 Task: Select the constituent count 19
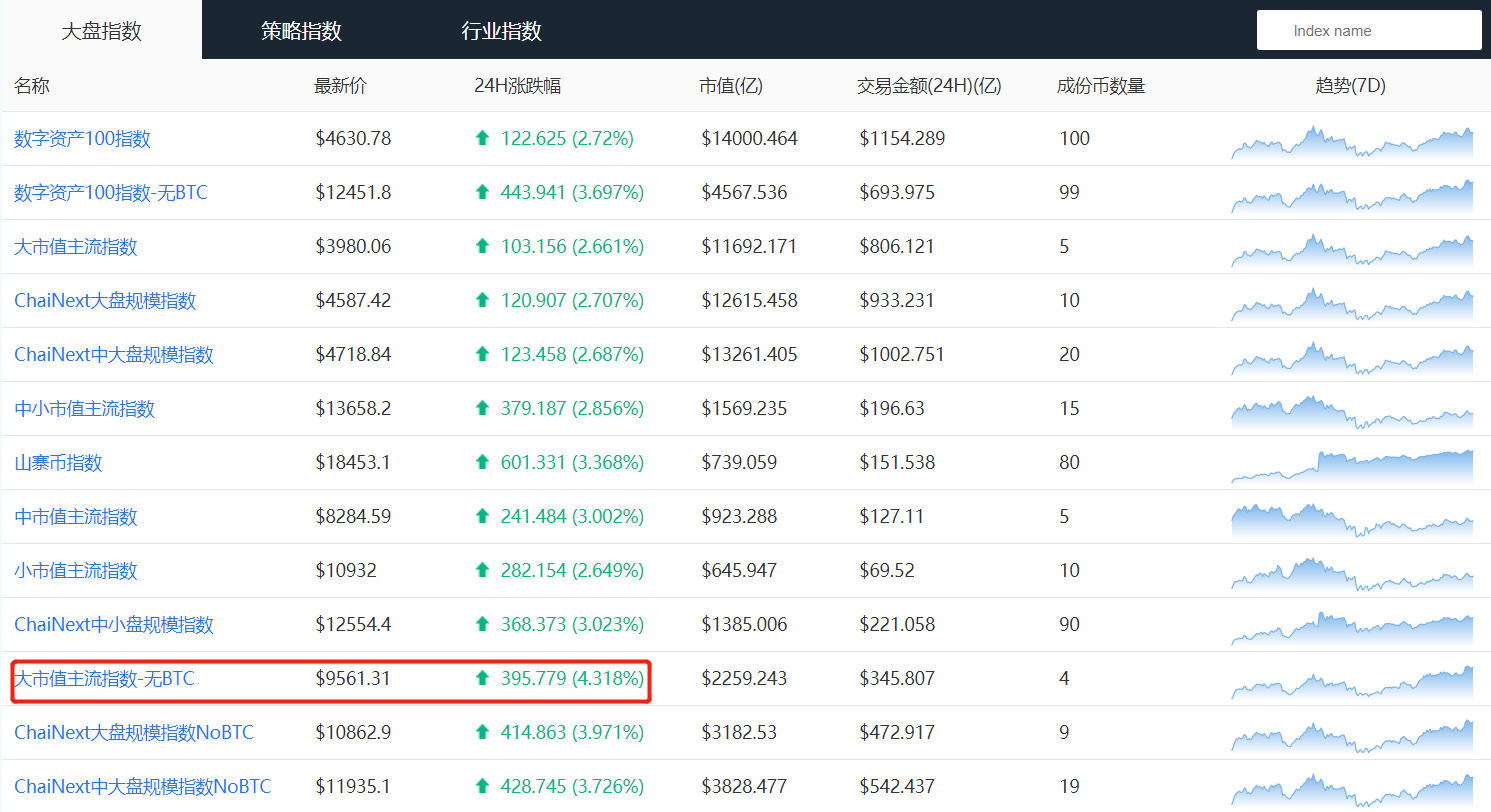(1070, 787)
